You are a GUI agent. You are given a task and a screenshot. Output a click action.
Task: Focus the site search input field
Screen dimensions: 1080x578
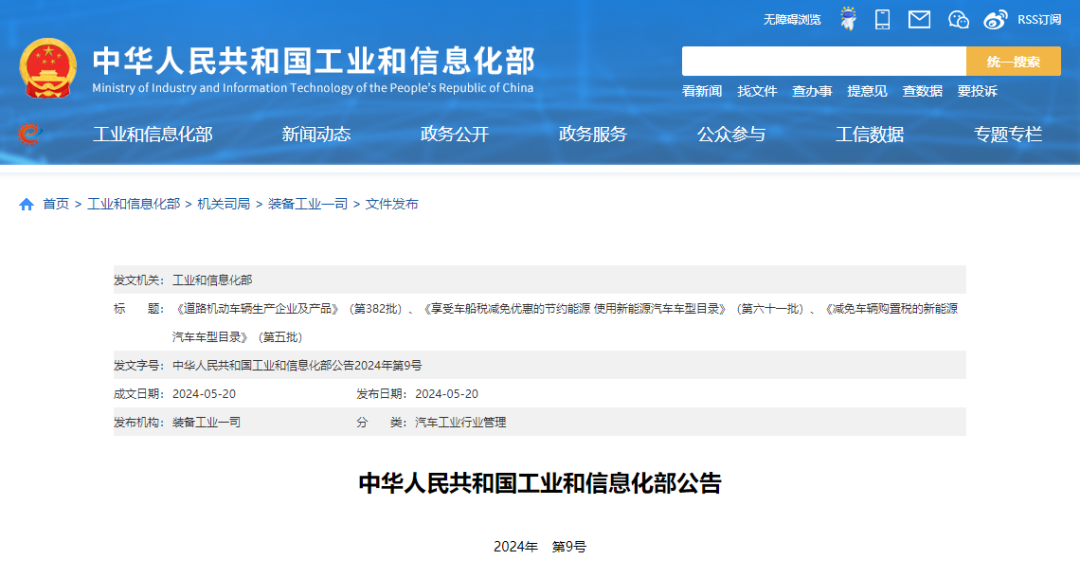[823, 61]
